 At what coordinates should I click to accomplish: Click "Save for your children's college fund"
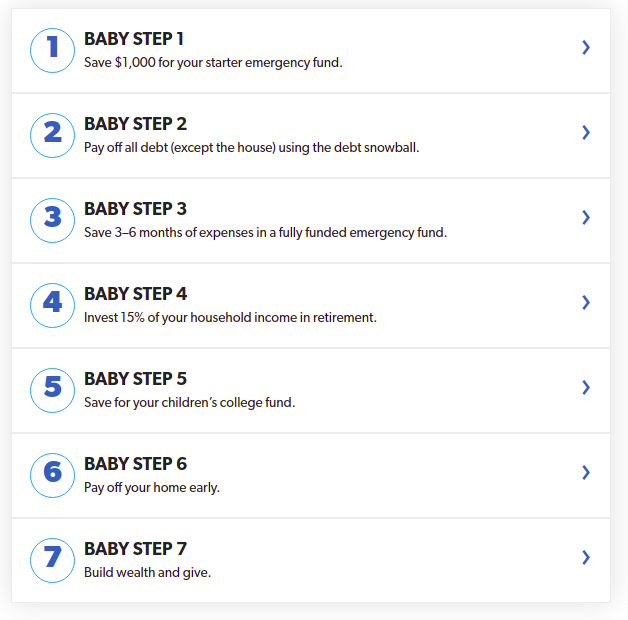tap(189, 403)
